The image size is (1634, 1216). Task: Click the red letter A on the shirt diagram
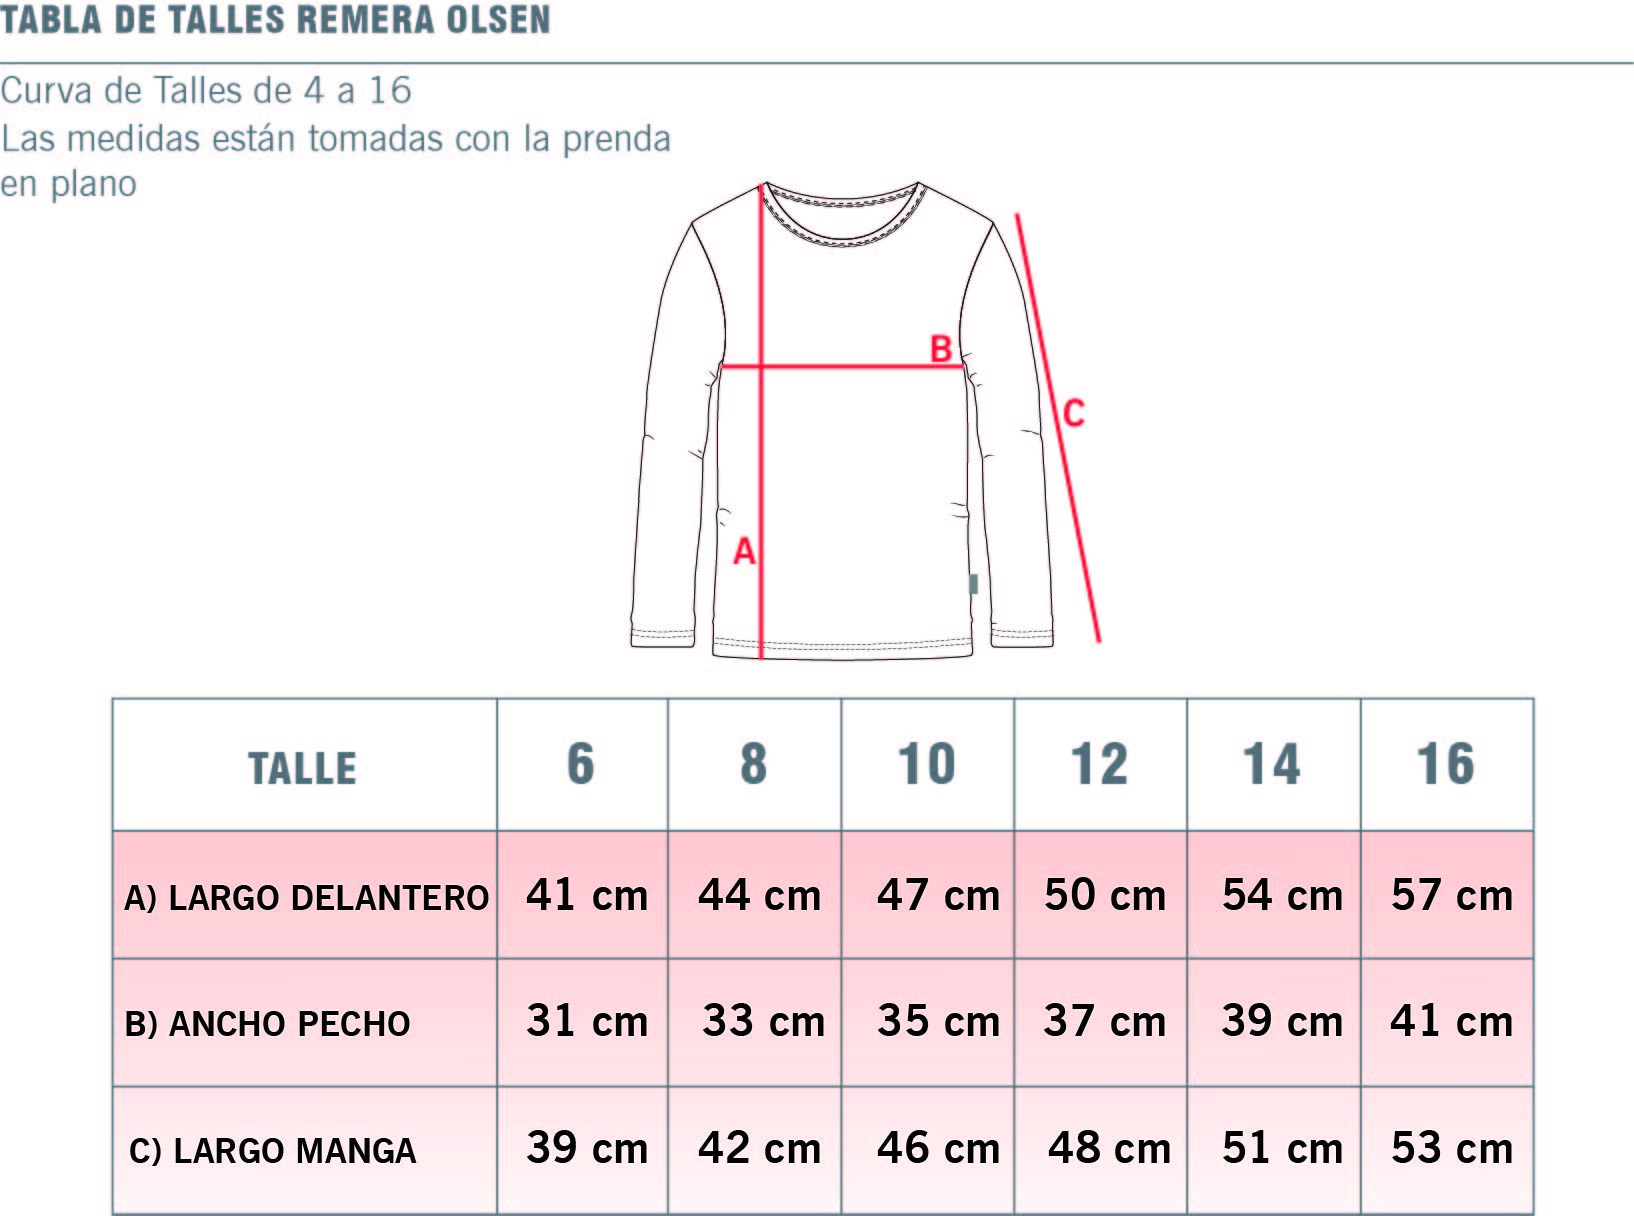pyautogui.click(x=744, y=551)
